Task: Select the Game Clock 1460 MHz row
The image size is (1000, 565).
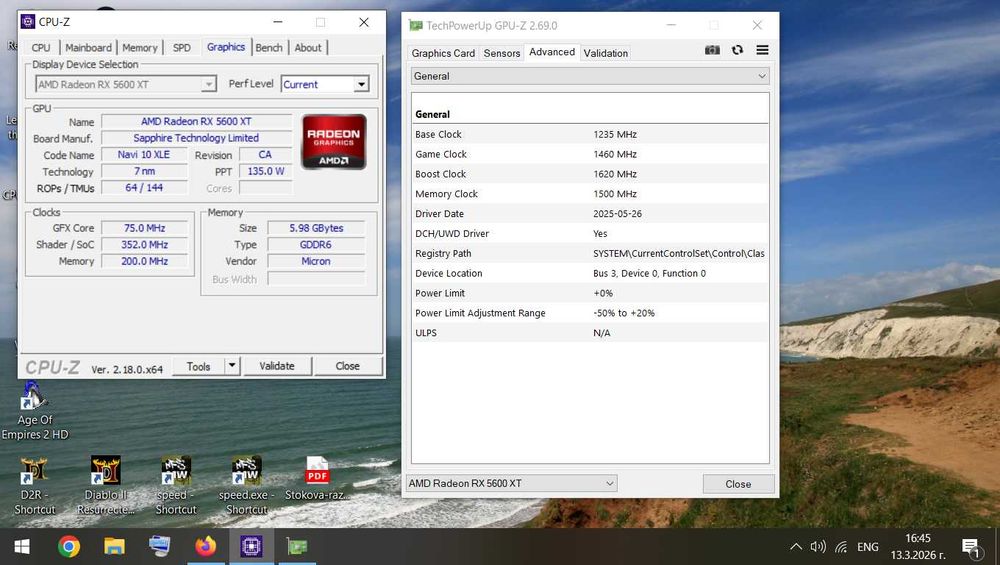Action: click(590, 154)
